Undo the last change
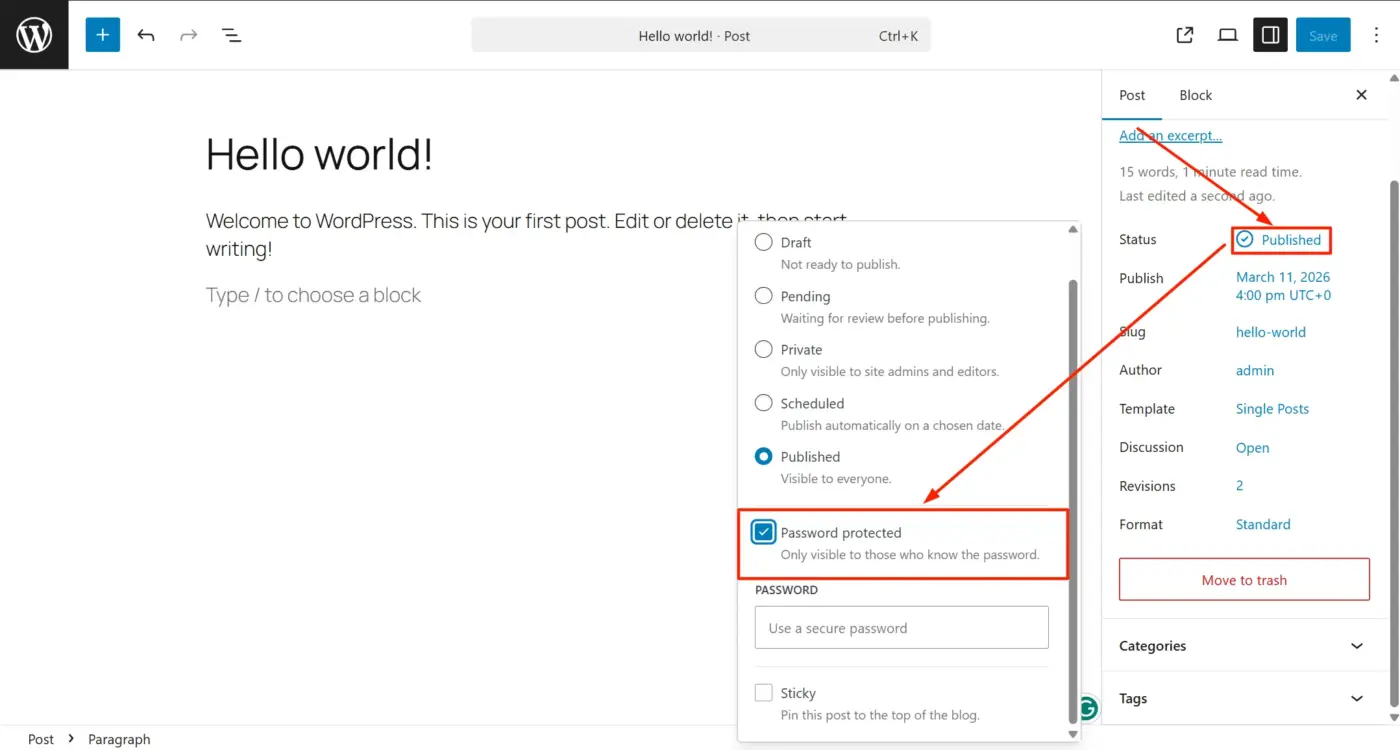The width and height of the screenshot is (1400, 750). tap(146, 34)
